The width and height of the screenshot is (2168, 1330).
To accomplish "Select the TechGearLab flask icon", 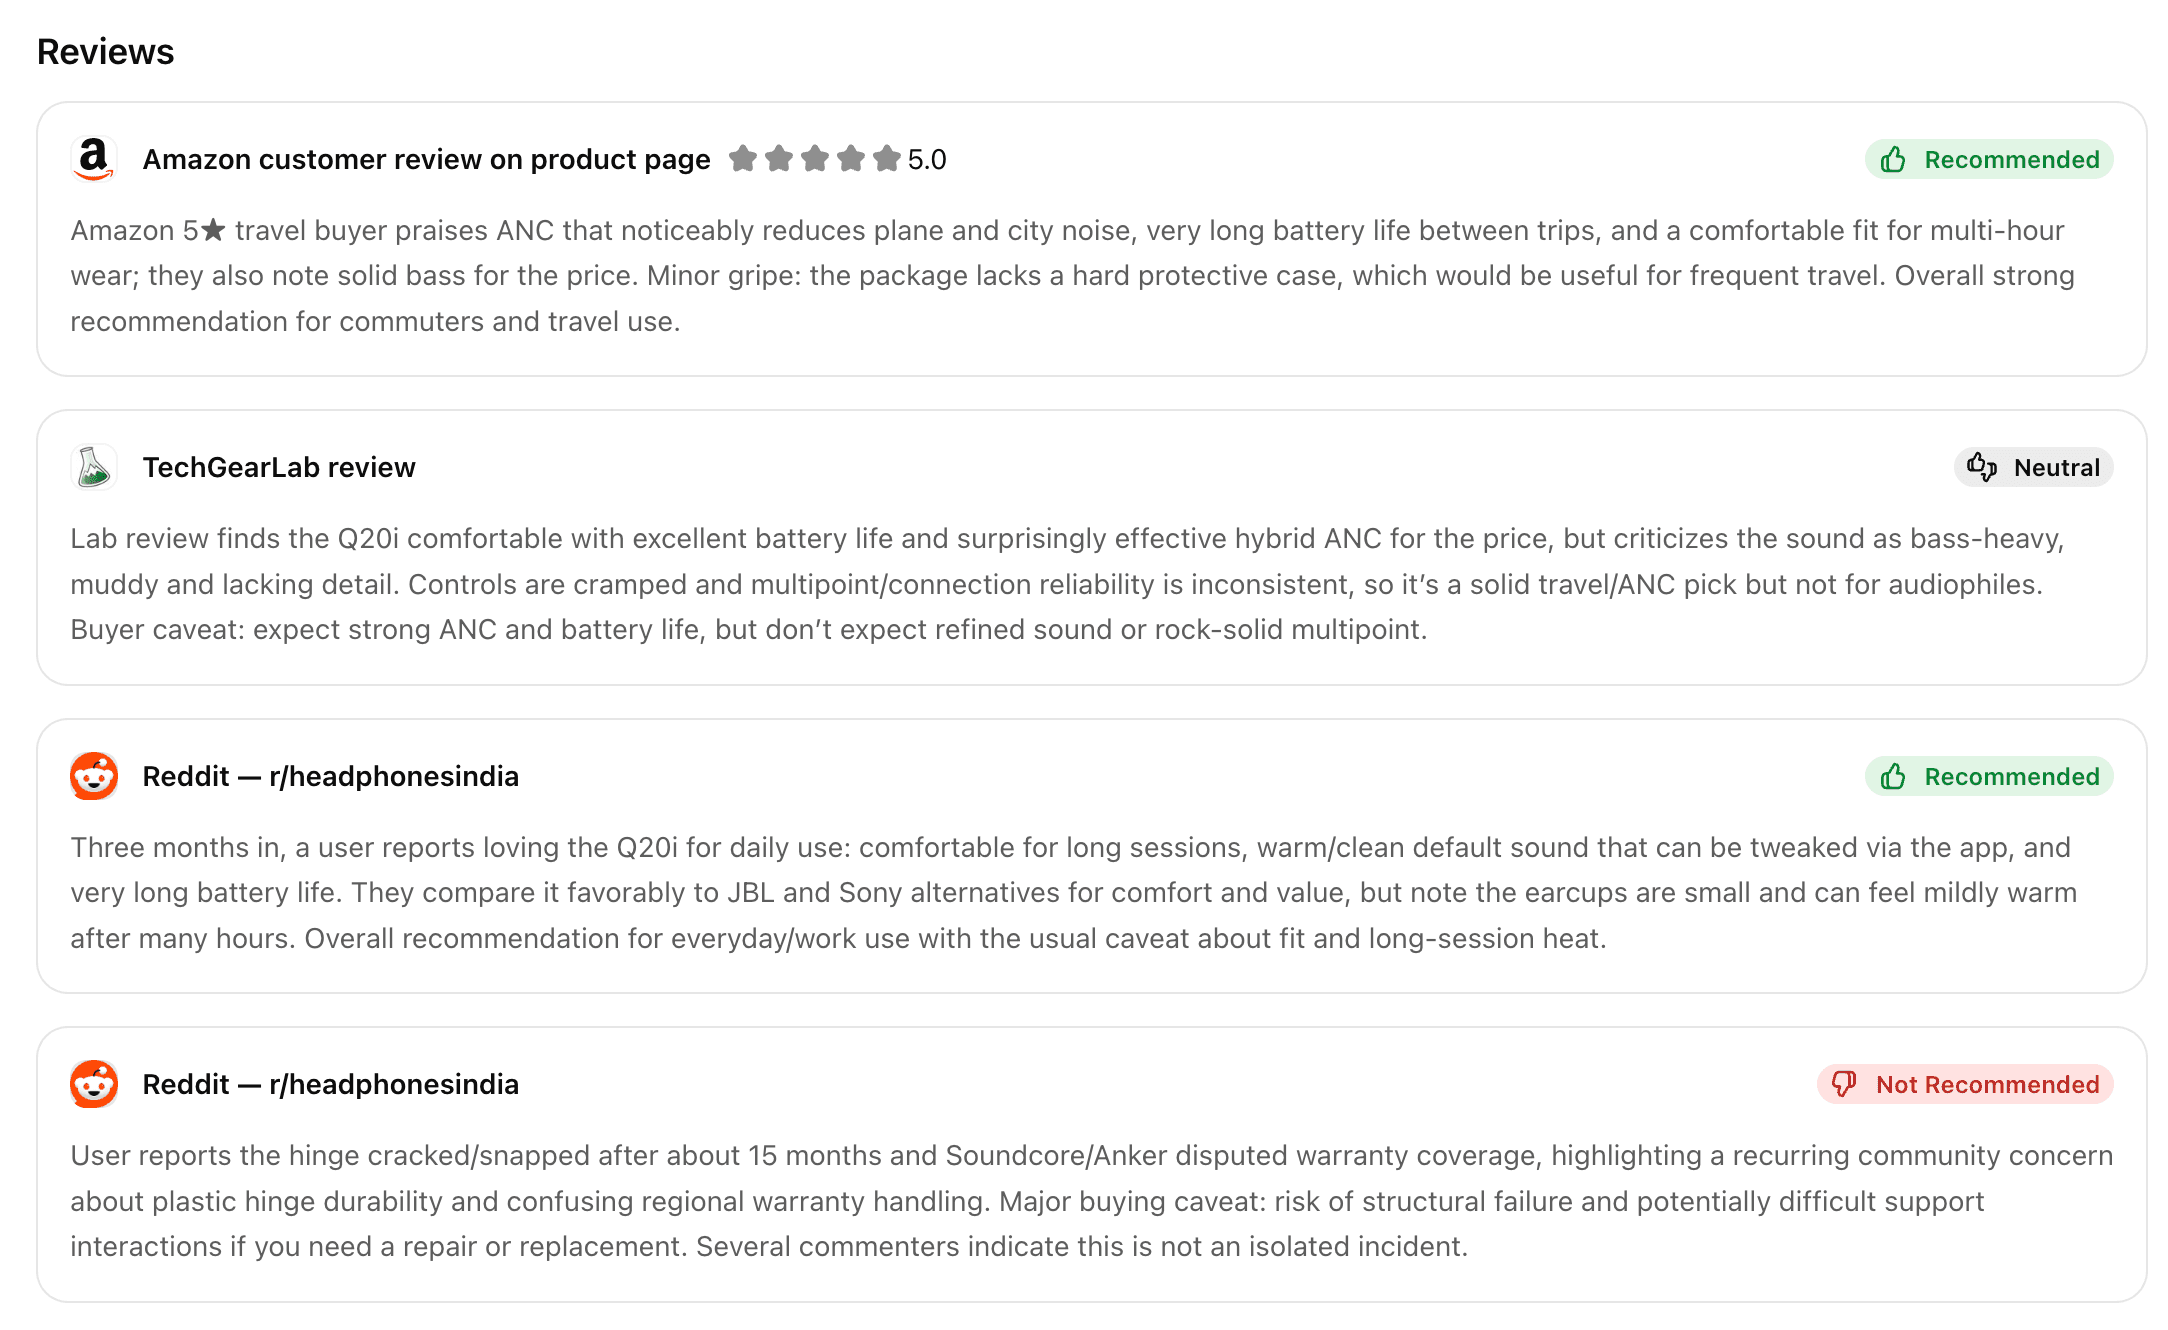I will pyautogui.click(x=93, y=466).
